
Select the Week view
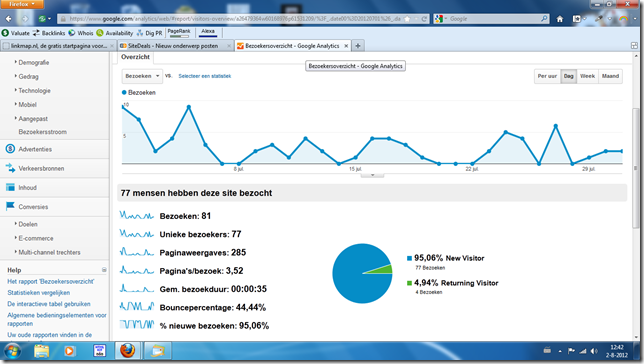click(x=587, y=76)
